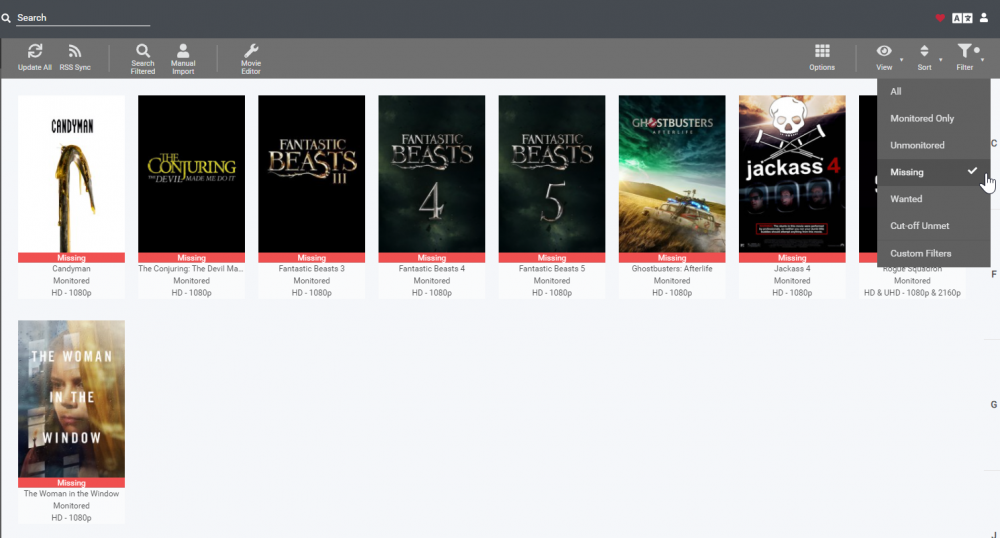
Task: Open Fantastic Beasts 4 poster
Action: tap(432, 174)
